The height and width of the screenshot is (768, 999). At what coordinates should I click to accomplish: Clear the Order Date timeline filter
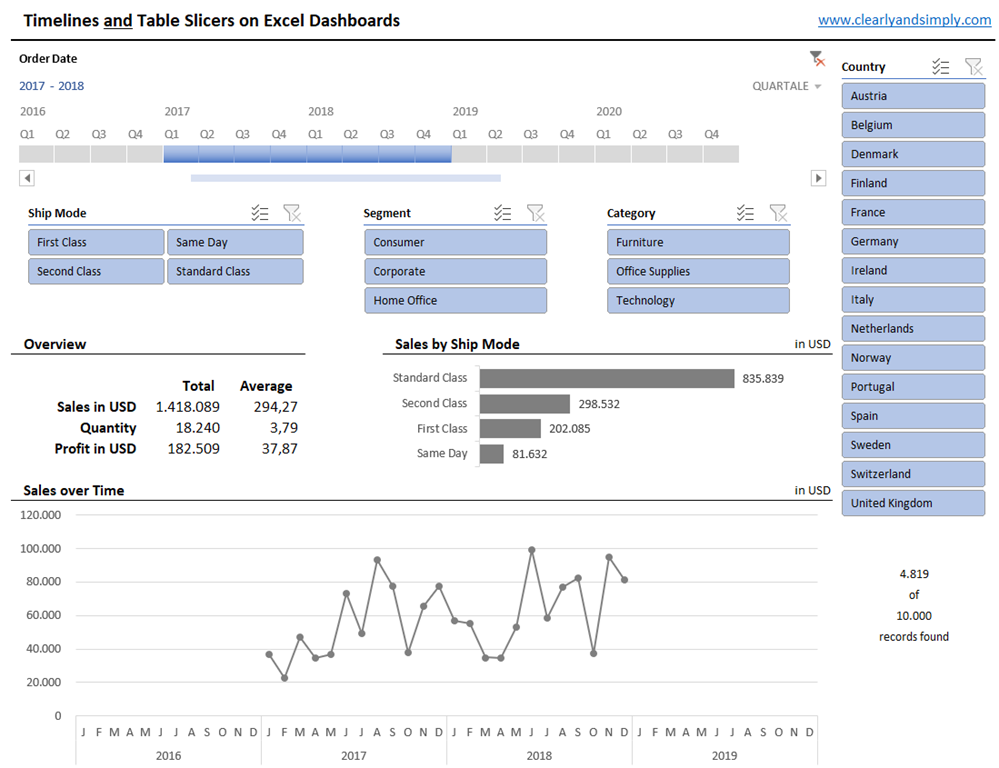[x=817, y=59]
